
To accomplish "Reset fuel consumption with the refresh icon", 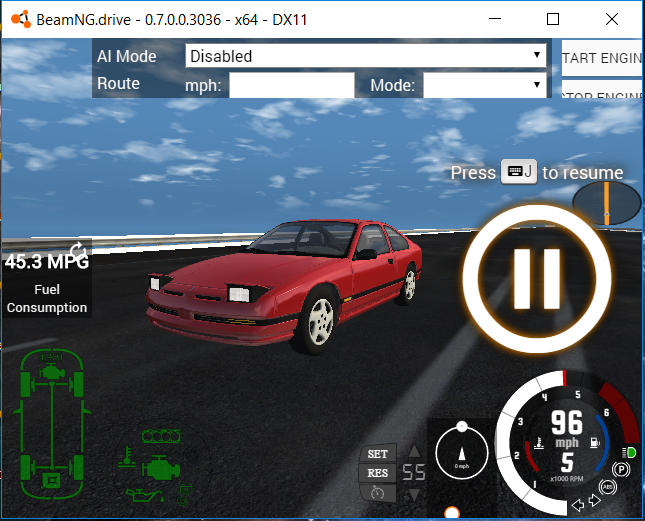I will pyautogui.click(x=78, y=250).
